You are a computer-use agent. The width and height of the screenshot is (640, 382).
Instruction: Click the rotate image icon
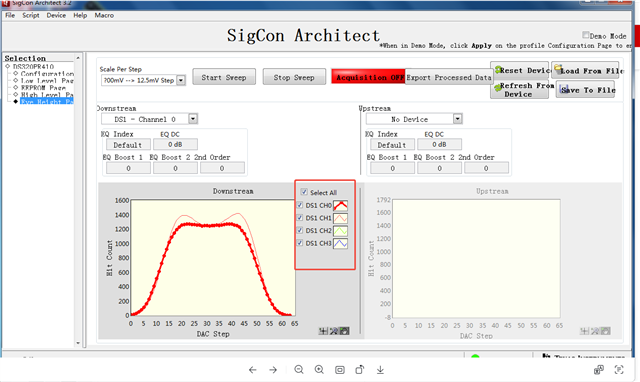[x=360, y=370]
